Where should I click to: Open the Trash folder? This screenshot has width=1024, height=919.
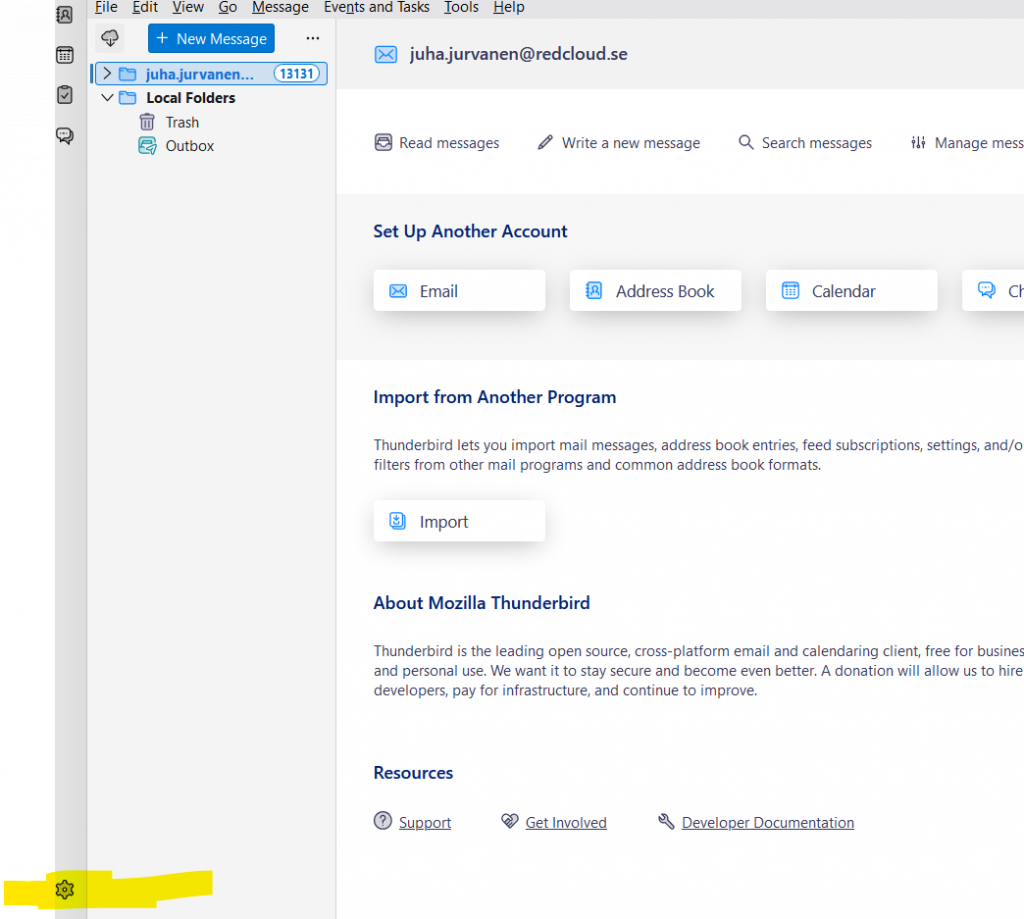(x=181, y=121)
